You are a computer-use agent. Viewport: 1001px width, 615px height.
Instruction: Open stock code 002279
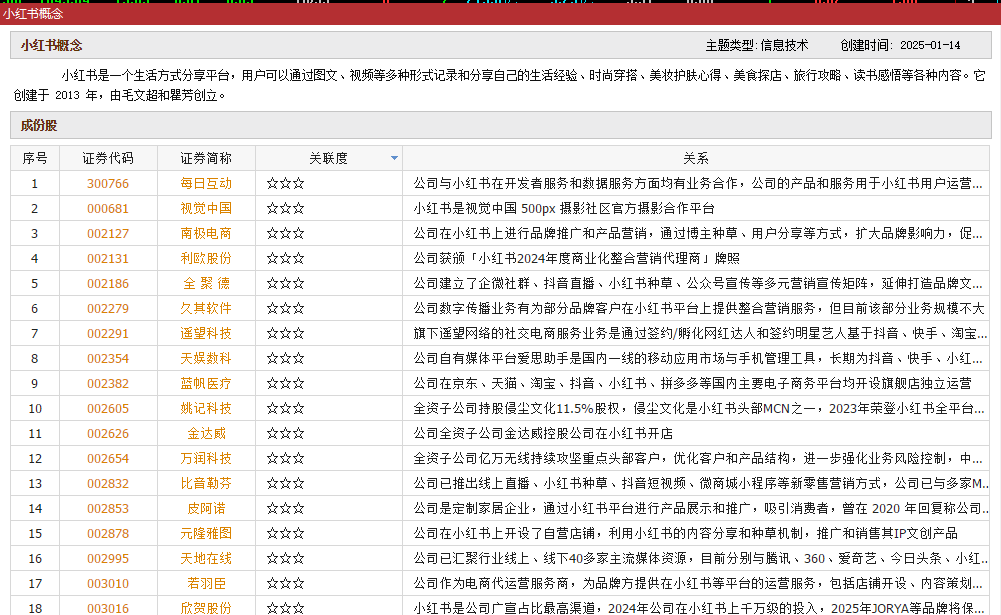[x=108, y=308]
